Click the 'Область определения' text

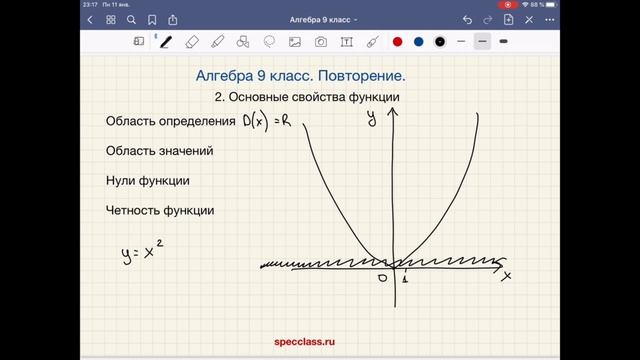pyautogui.click(x=171, y=121)
